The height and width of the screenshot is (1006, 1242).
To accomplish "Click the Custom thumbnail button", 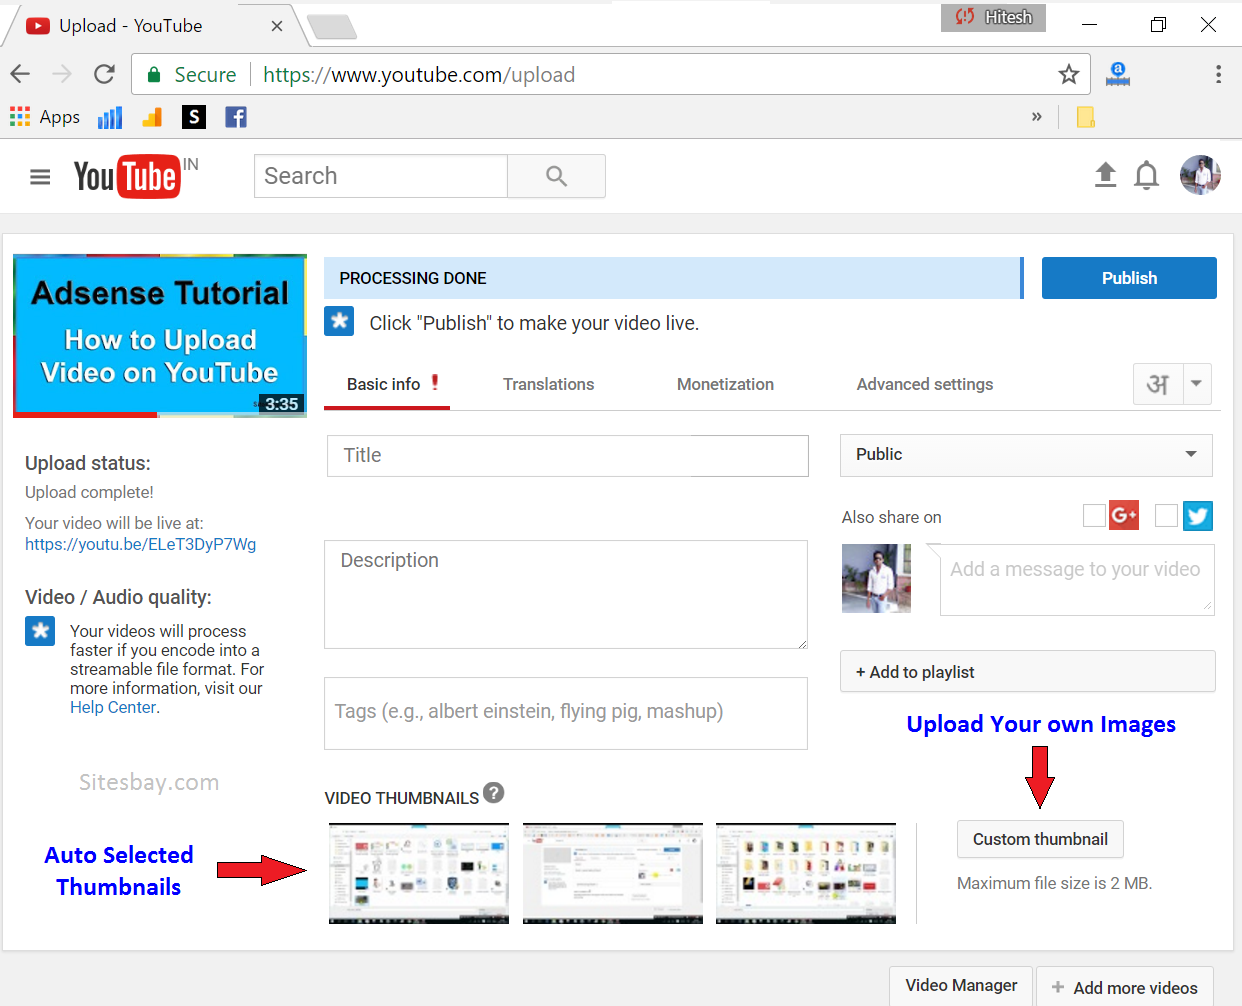I will click(1040, 839).
